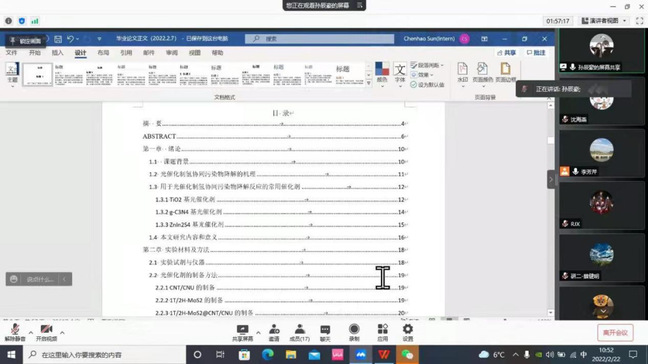The image size is (648, 364).
Task: Open the 主题 themes button
Action: pos(12,73)
